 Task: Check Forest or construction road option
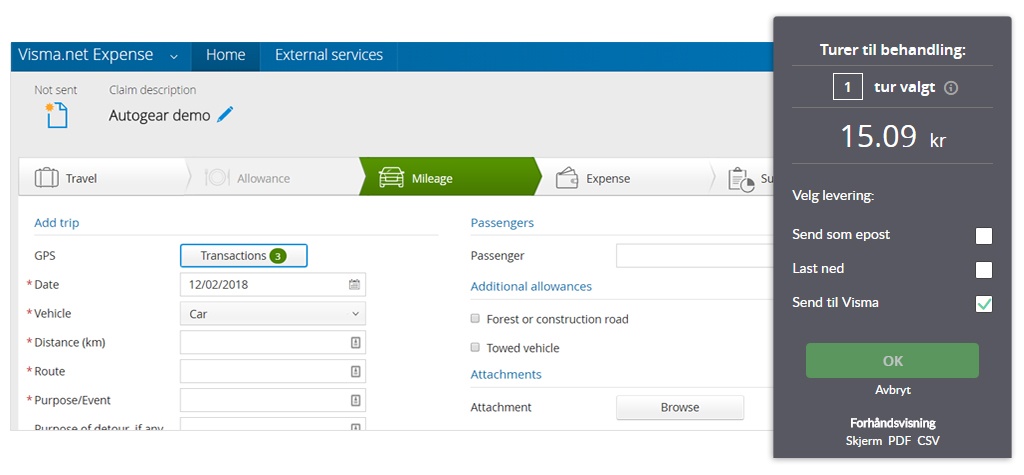click(x=476, y=319)
